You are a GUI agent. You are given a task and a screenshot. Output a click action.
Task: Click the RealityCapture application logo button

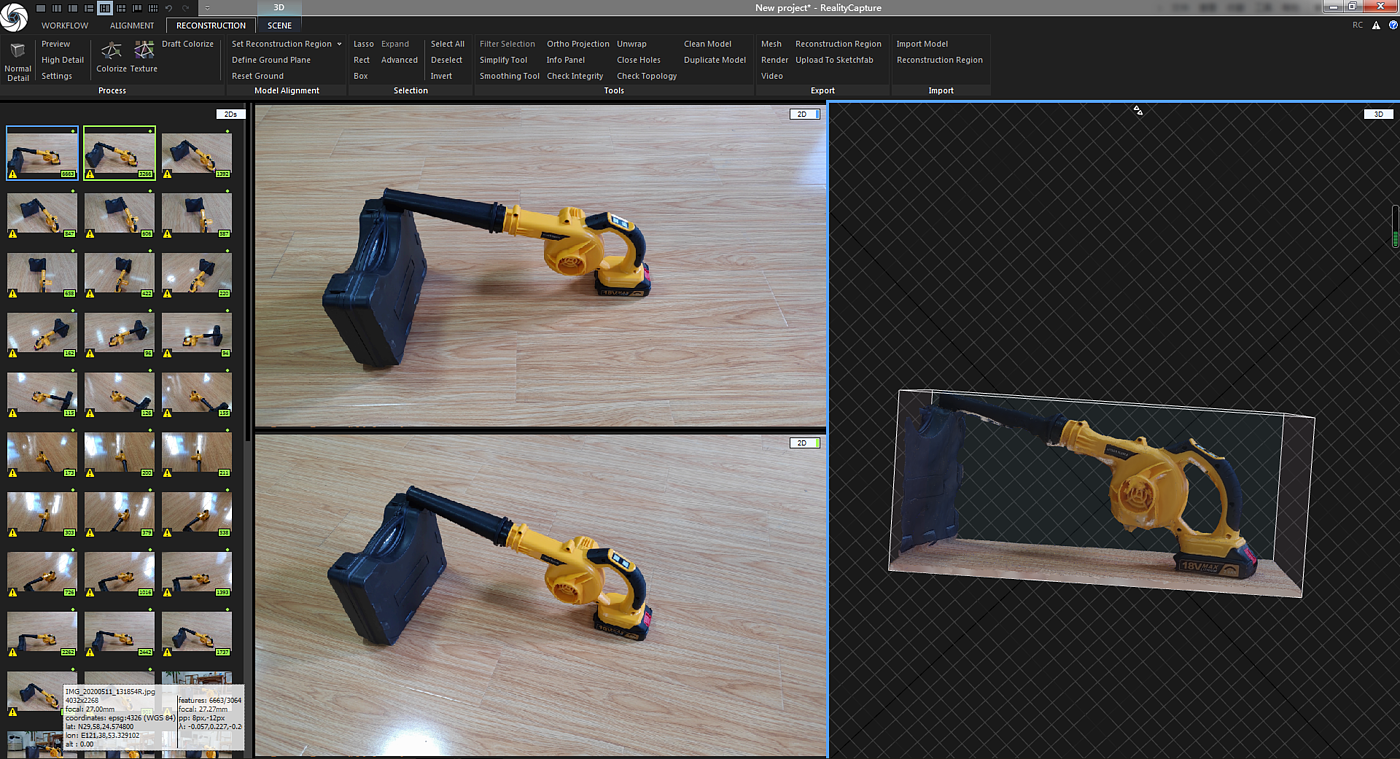click(x=14, y=14)
